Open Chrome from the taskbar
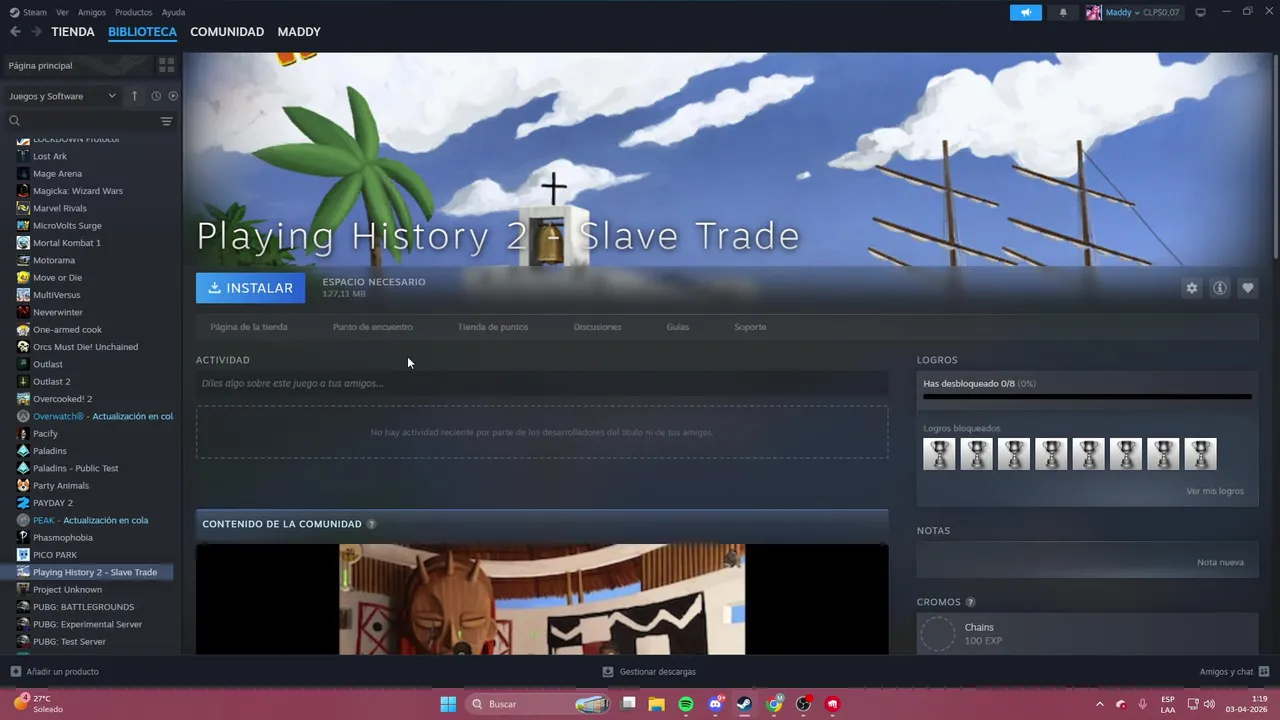1280x720 pixels. [774, 704]
